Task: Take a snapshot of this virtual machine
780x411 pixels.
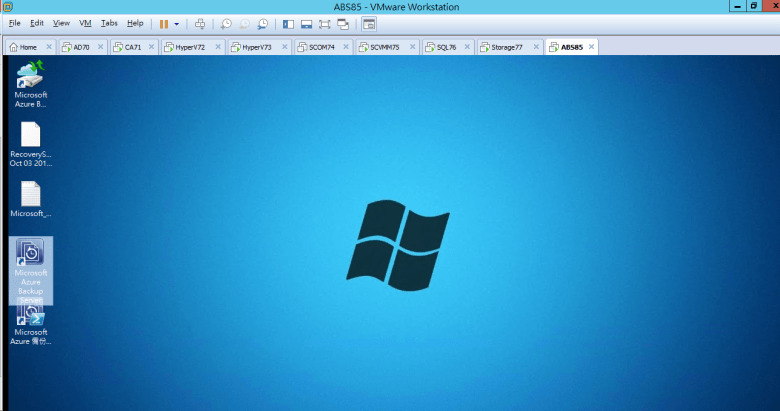Action: pos(226,23)
